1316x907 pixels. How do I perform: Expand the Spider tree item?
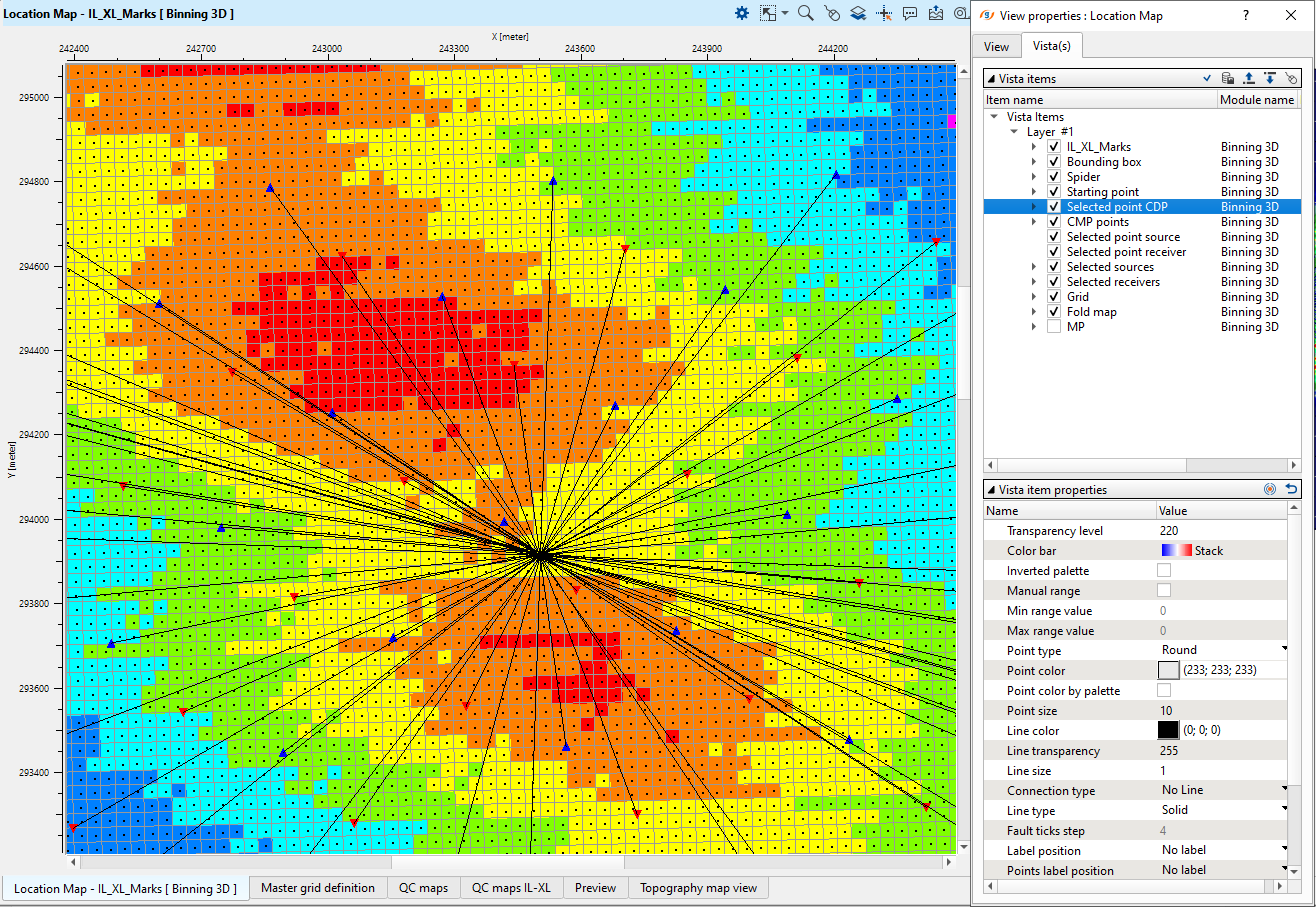(x=1034, y=177)
